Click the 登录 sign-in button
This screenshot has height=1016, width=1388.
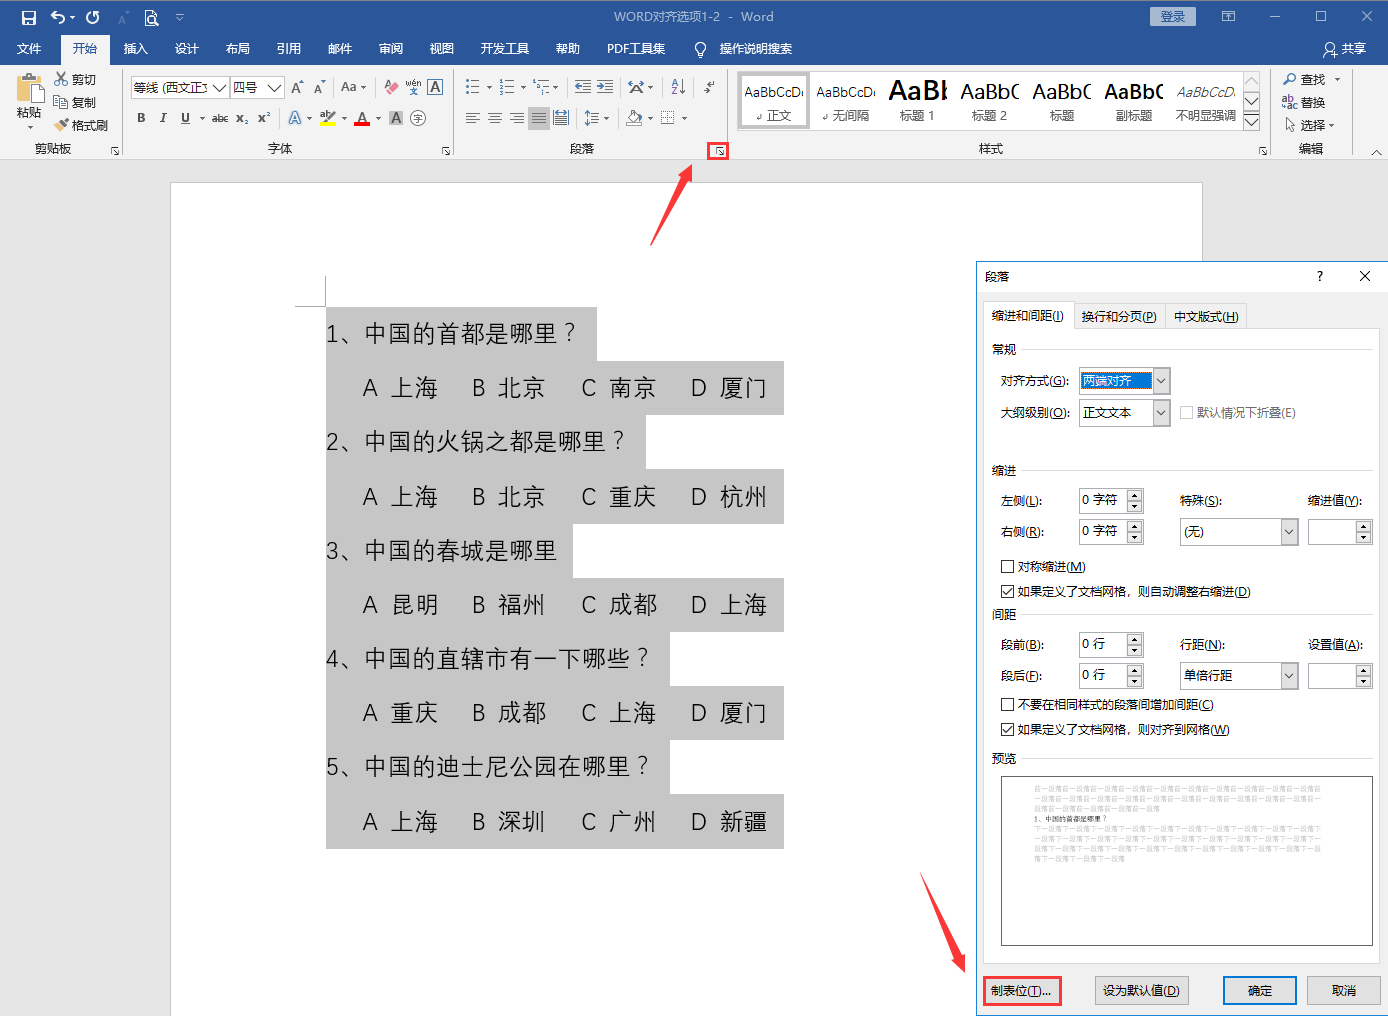[1173, 17]
